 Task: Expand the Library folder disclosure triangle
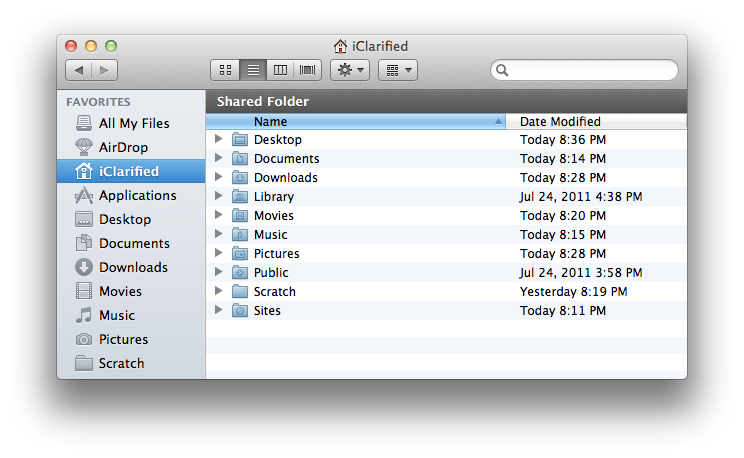(x=219, y=197)
